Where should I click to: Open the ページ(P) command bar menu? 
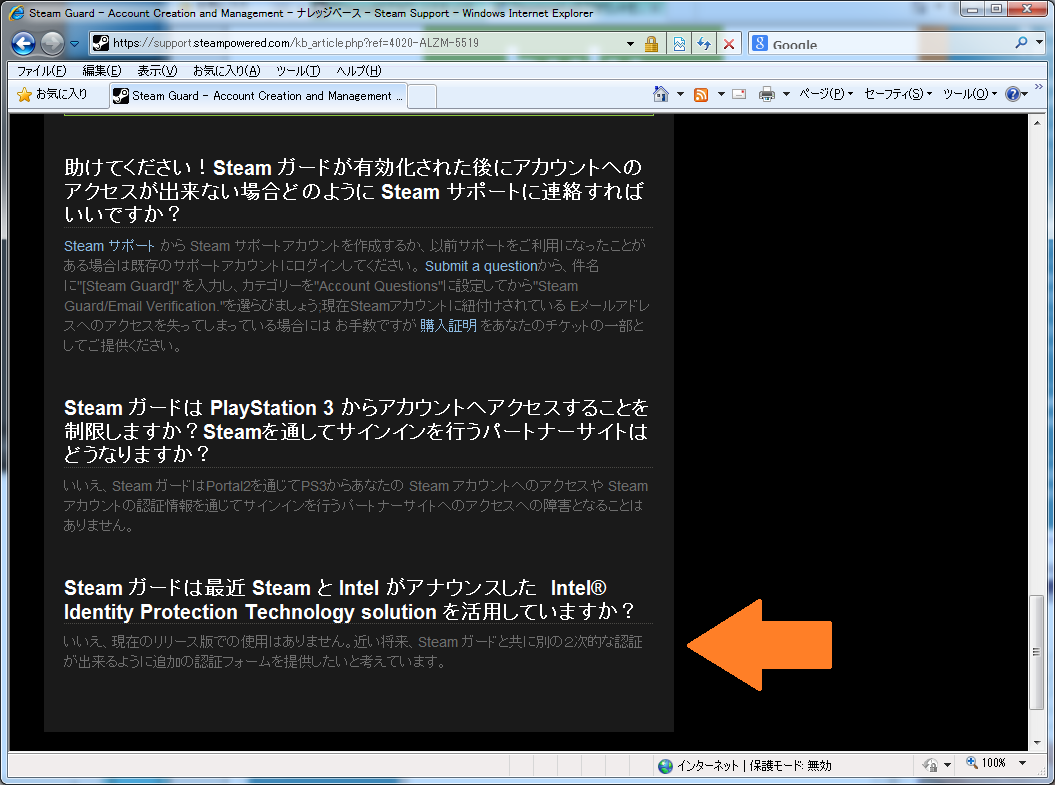(x=826, y=94)
